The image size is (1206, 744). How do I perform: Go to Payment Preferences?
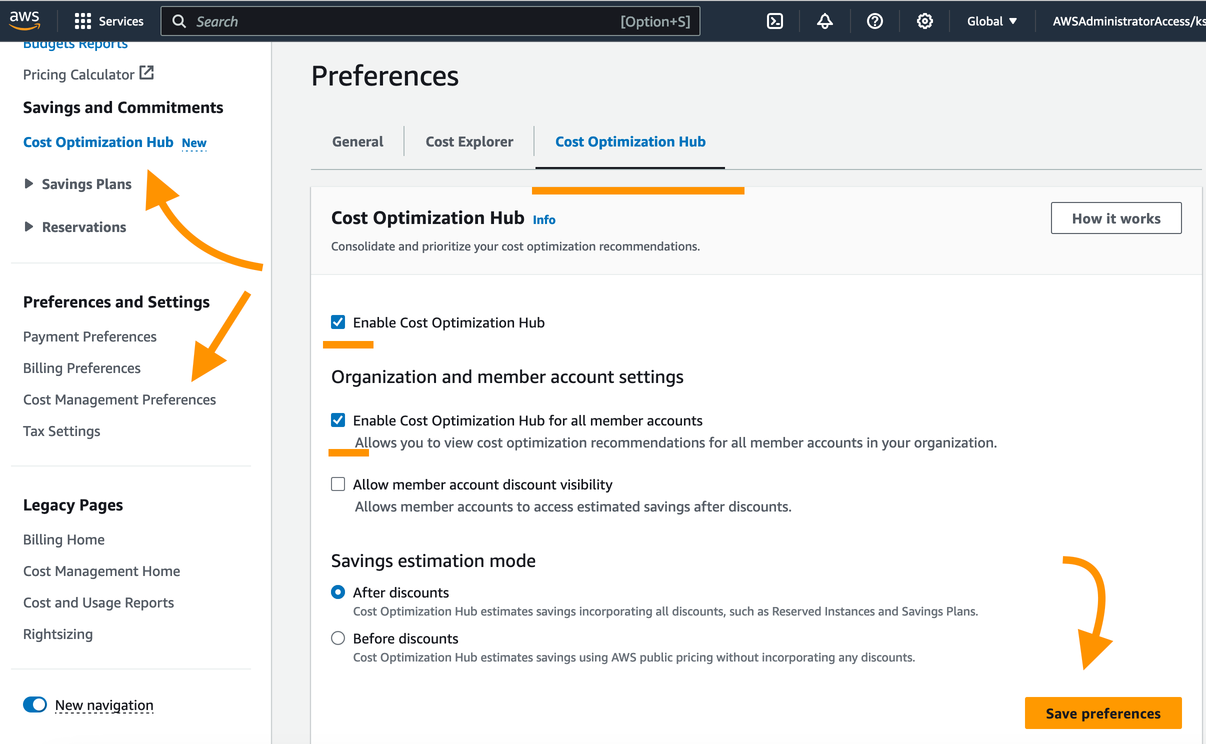coord(90,337)
